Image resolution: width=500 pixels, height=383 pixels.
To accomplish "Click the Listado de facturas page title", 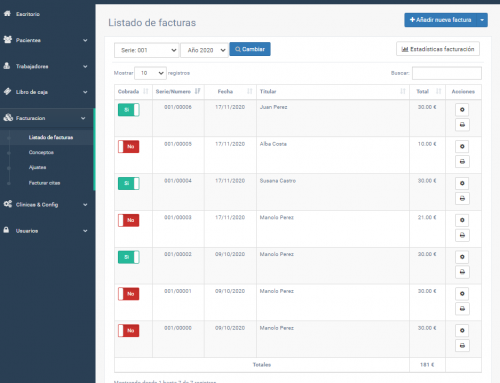I will pos(152,23).
